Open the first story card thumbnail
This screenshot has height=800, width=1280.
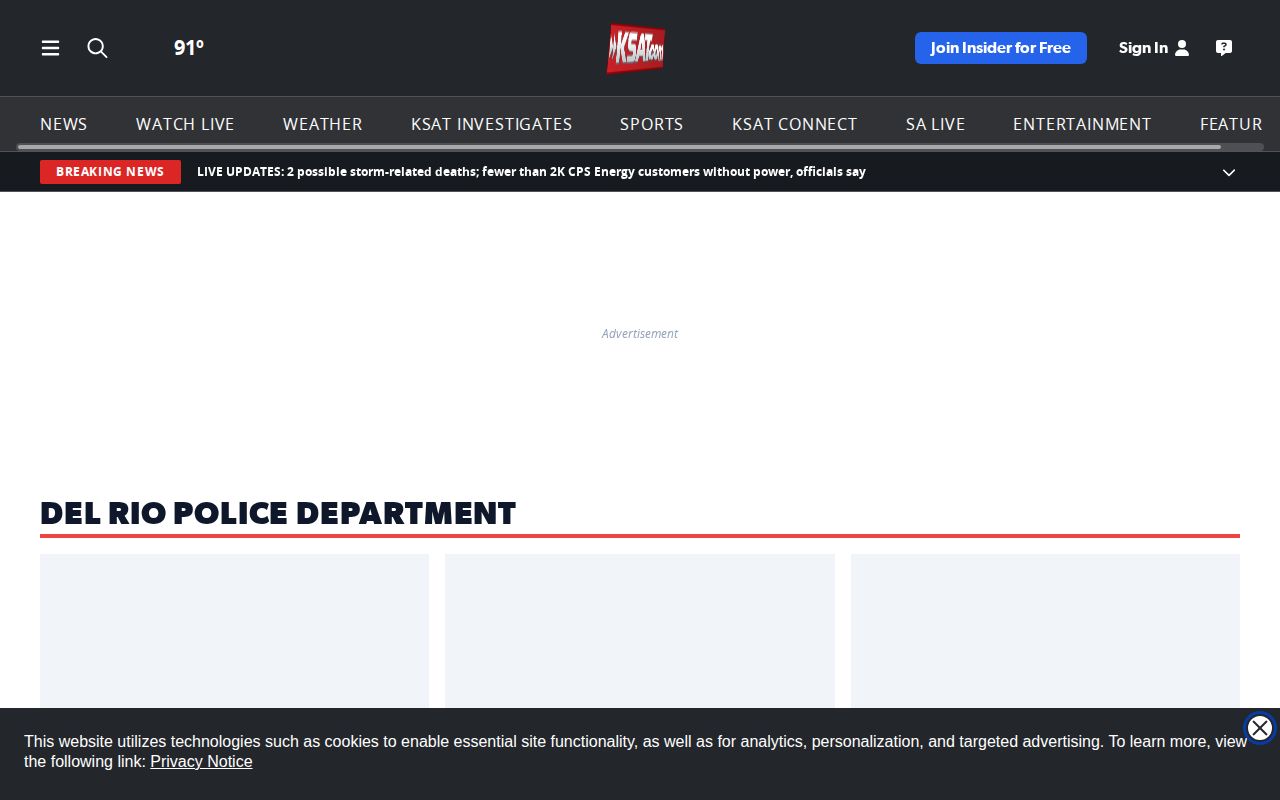tap(234, 631)
